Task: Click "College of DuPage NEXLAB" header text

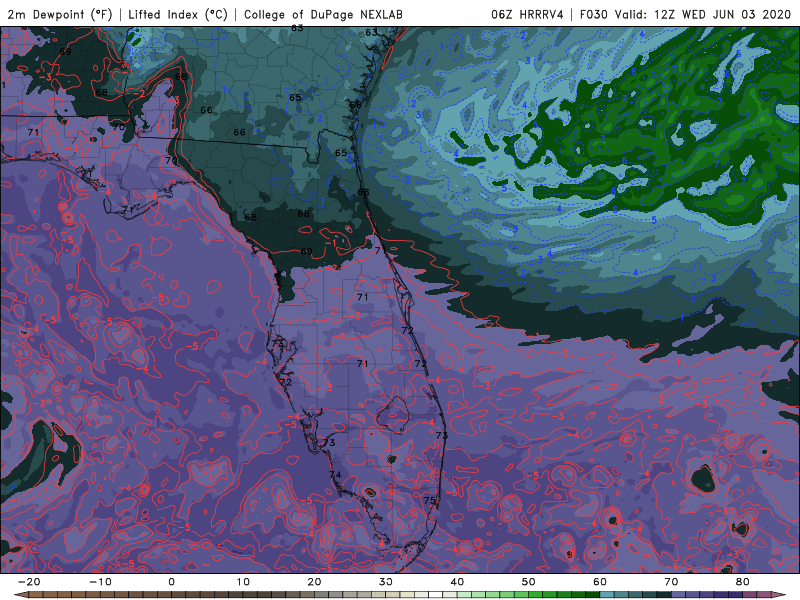Action: 323,14
